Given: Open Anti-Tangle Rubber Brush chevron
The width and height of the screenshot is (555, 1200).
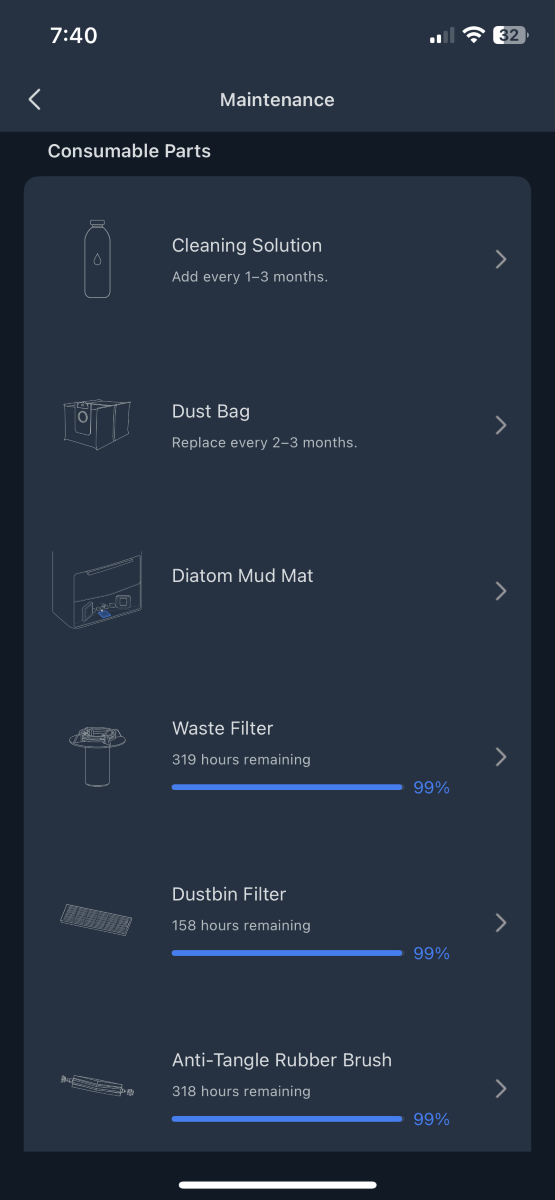Looking at the screenshot, I should tap(501, 1088).
